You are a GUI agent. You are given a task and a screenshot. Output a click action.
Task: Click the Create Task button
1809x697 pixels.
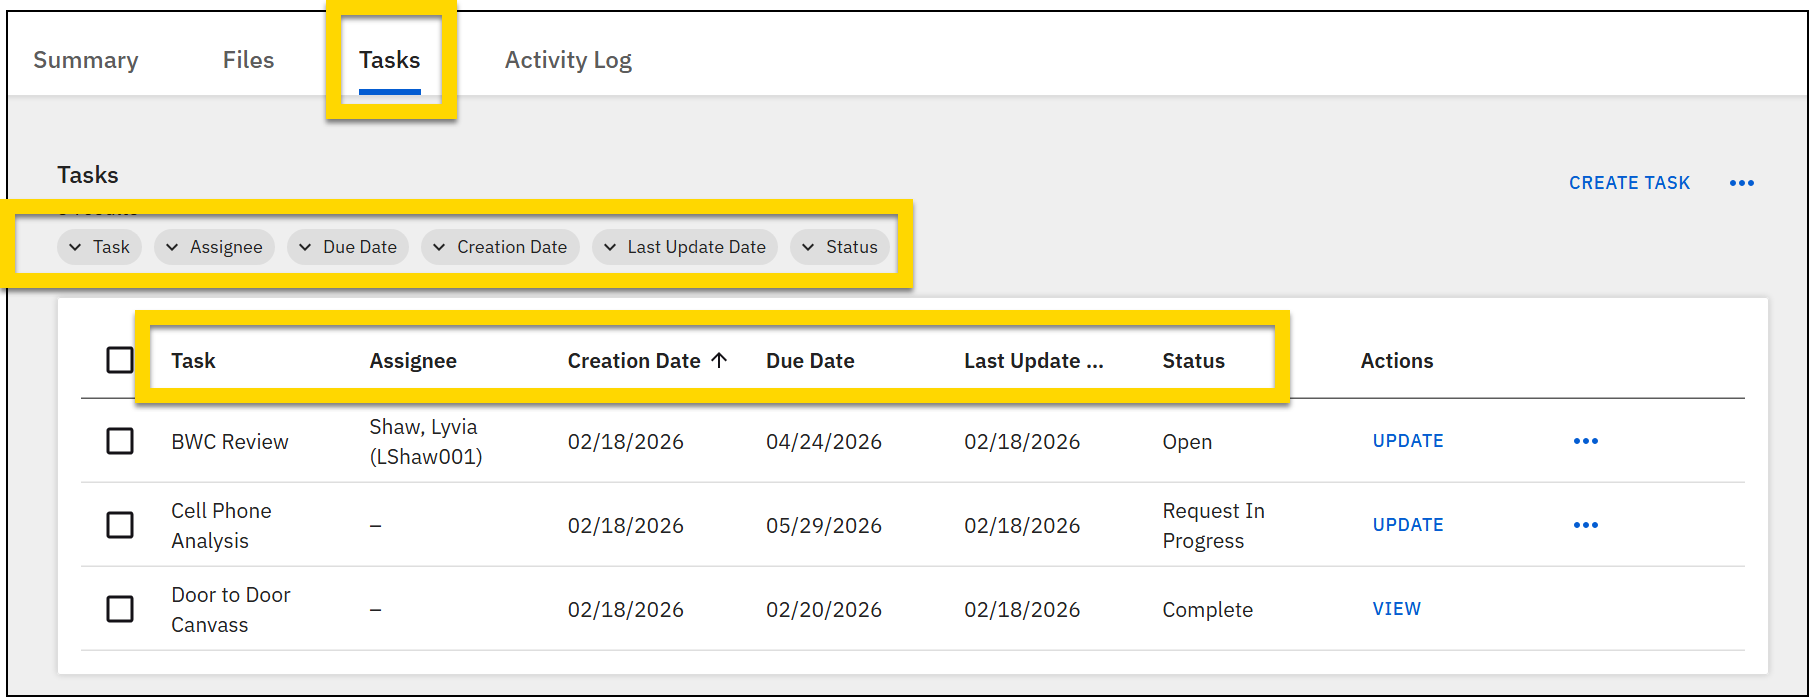coord(1629,183)
